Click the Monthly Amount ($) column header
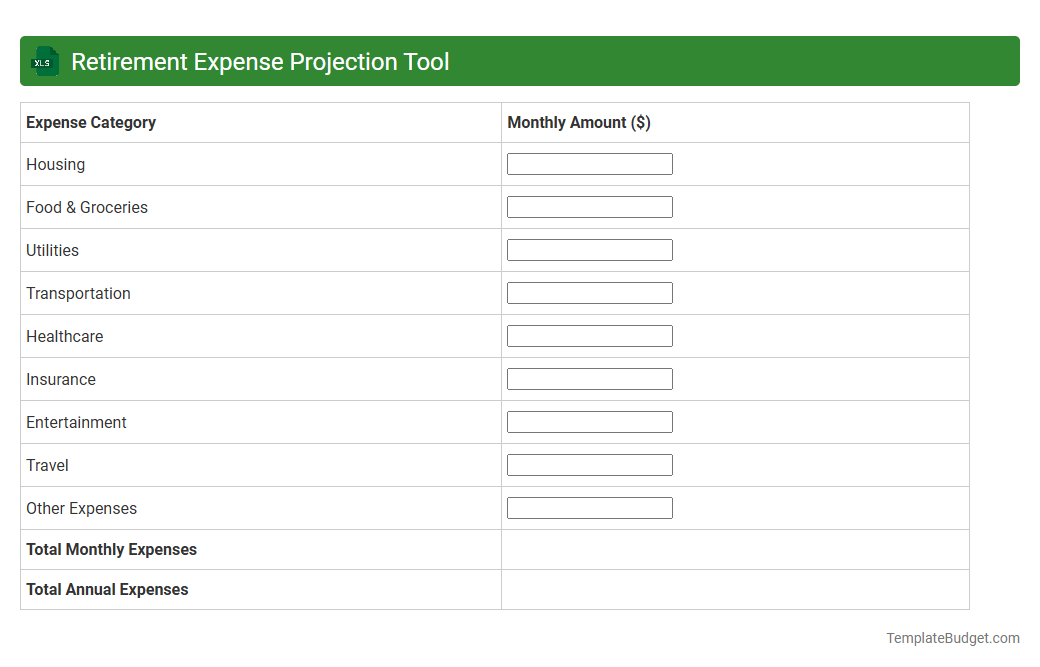Viewport: 1040px width, 667px height. pyautogui.click(x=577, y=122)
